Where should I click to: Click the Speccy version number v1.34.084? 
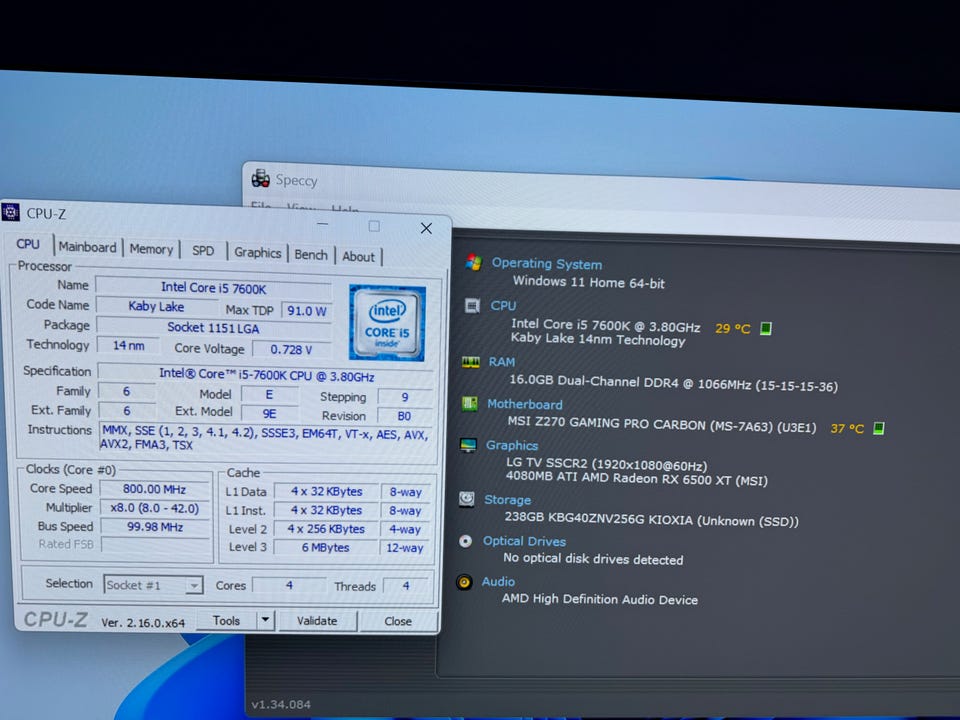pyautogui.click(x=281, y=704)
